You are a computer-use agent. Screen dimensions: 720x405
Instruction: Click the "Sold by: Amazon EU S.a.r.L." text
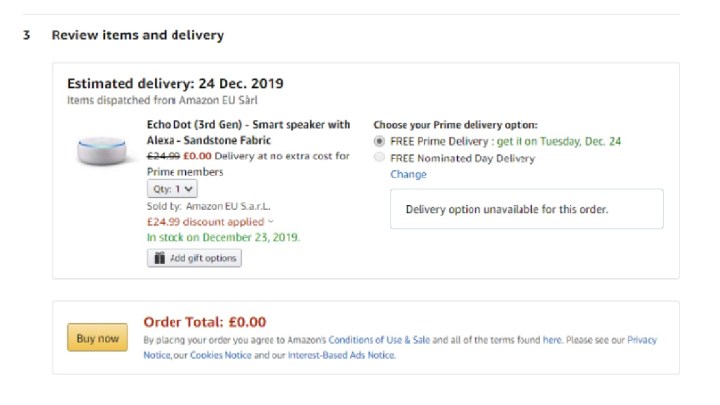[x=208, y=205]
